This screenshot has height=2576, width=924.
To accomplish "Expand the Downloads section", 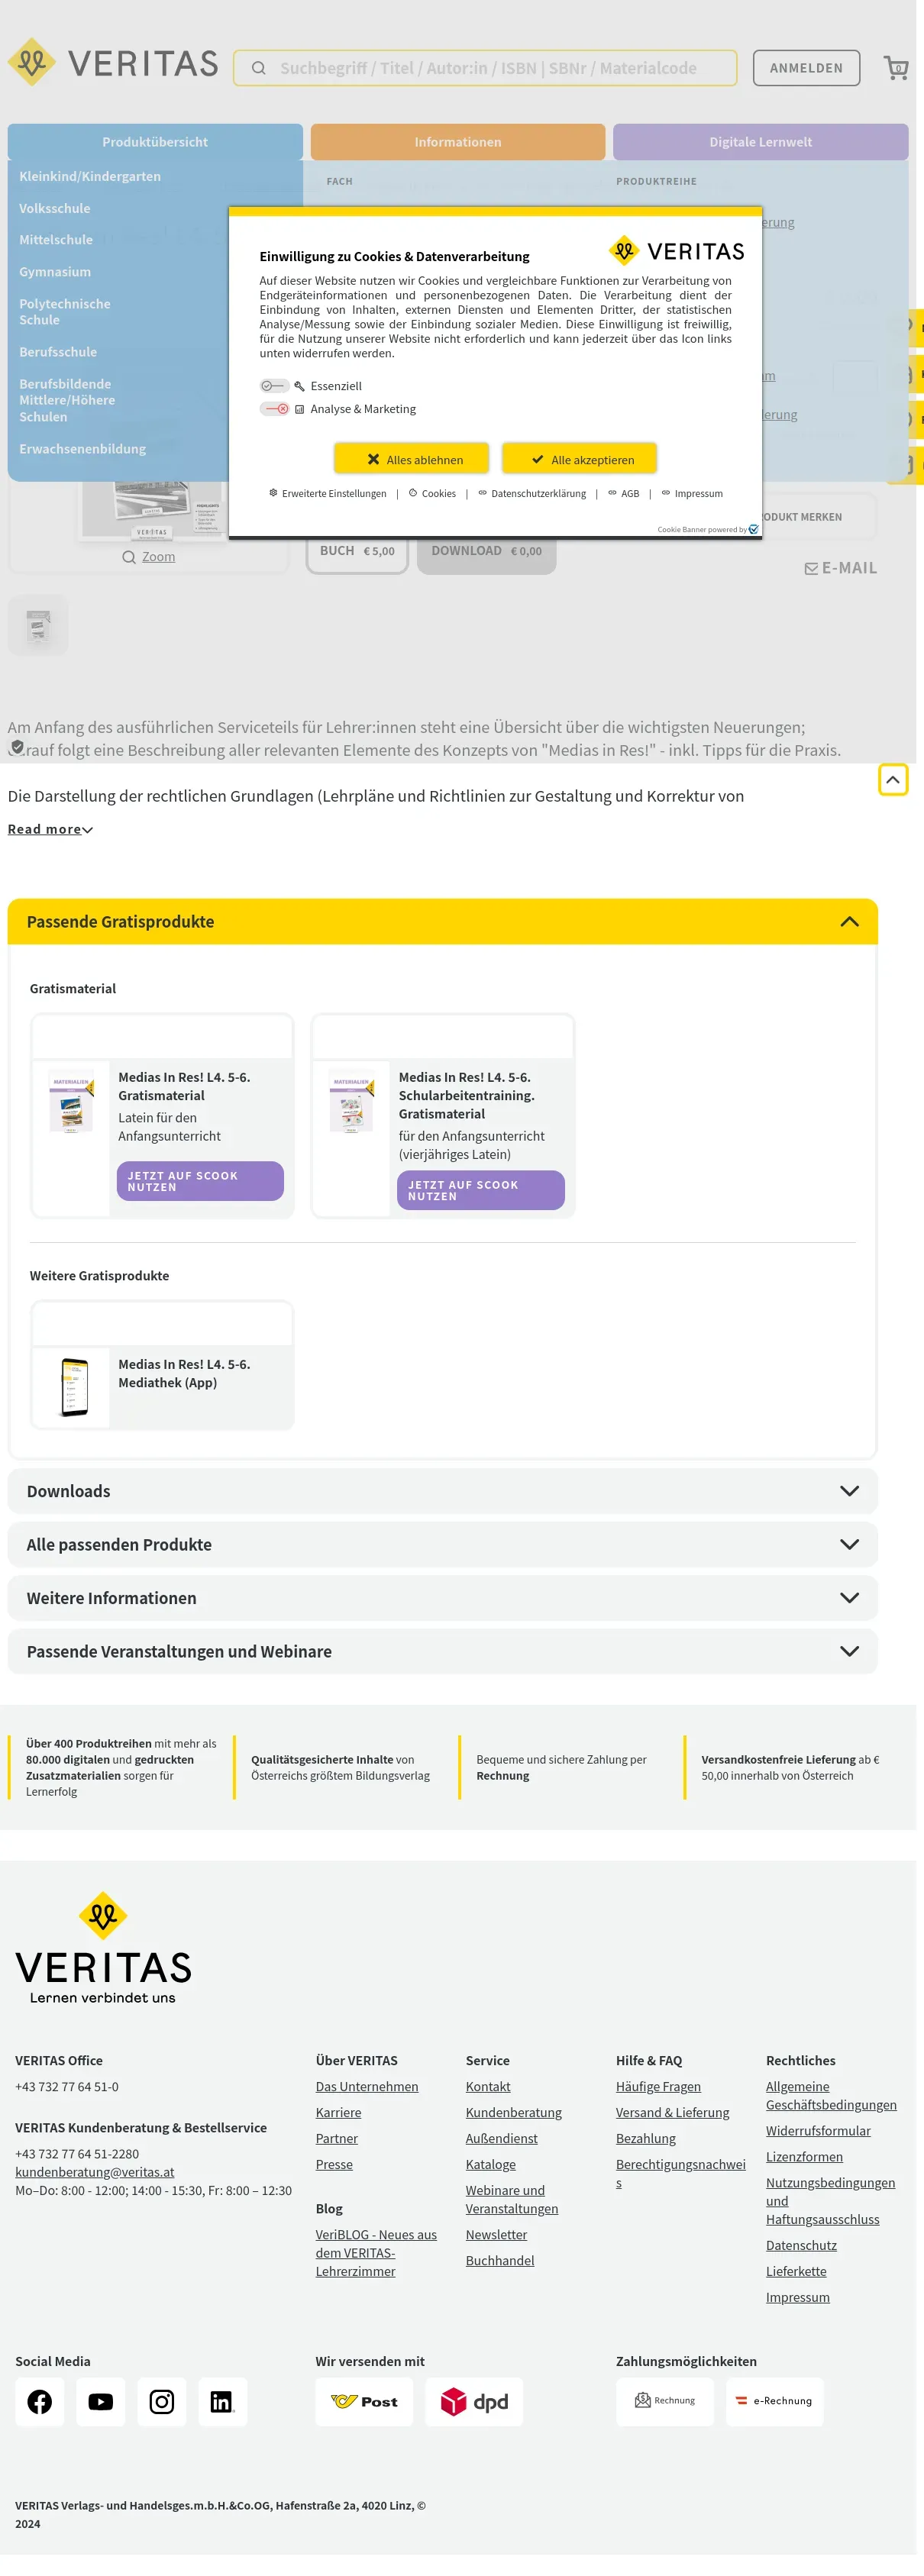I will (442, 1491).
